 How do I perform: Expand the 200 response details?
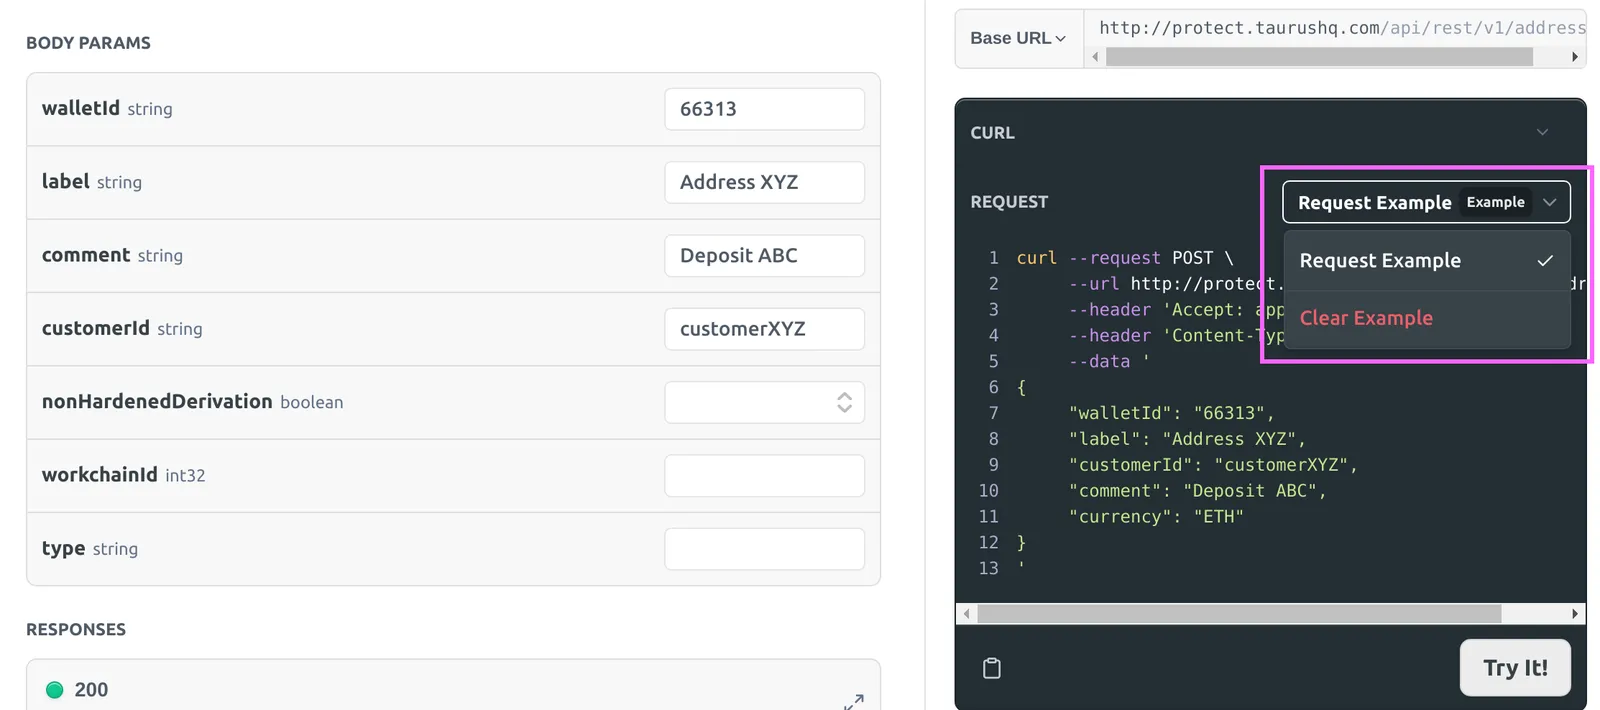pyautogui.click(x=853, y=702)
